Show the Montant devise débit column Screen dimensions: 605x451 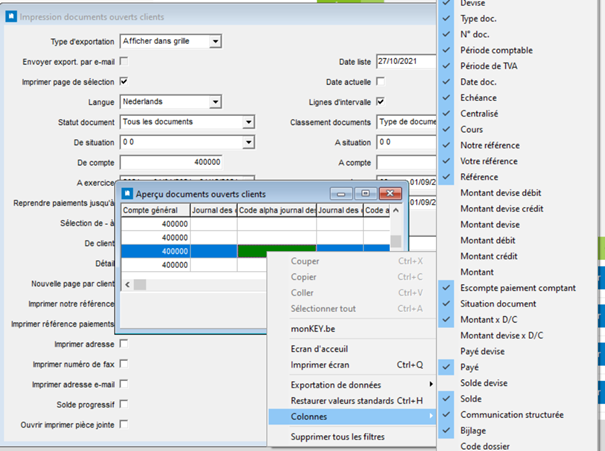(x=517, y=193)
